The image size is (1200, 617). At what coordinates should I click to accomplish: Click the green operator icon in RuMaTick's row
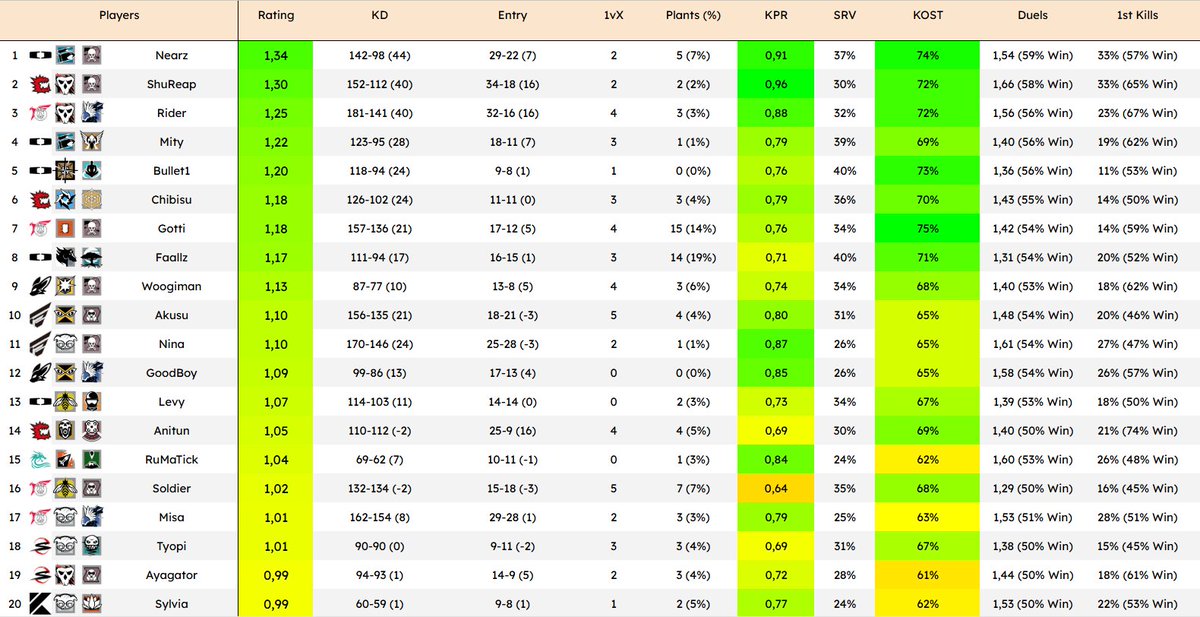[x=91, y=460]
